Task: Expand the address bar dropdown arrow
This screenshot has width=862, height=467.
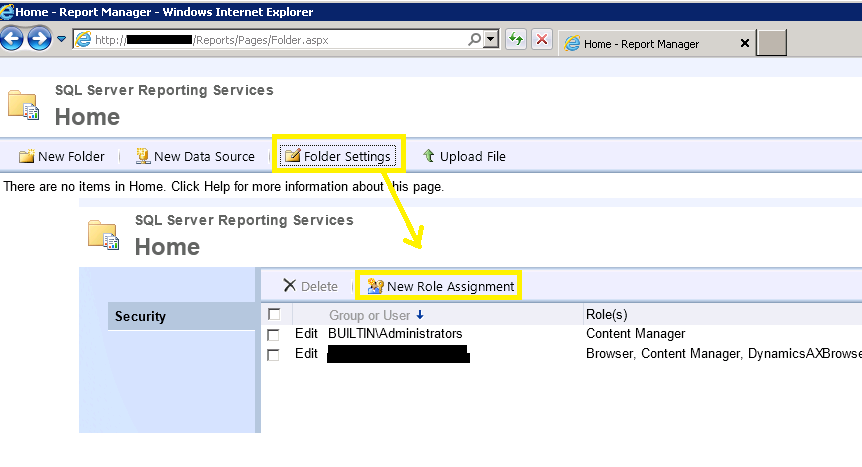Action: pyautogui.click(x=491, y=40)
